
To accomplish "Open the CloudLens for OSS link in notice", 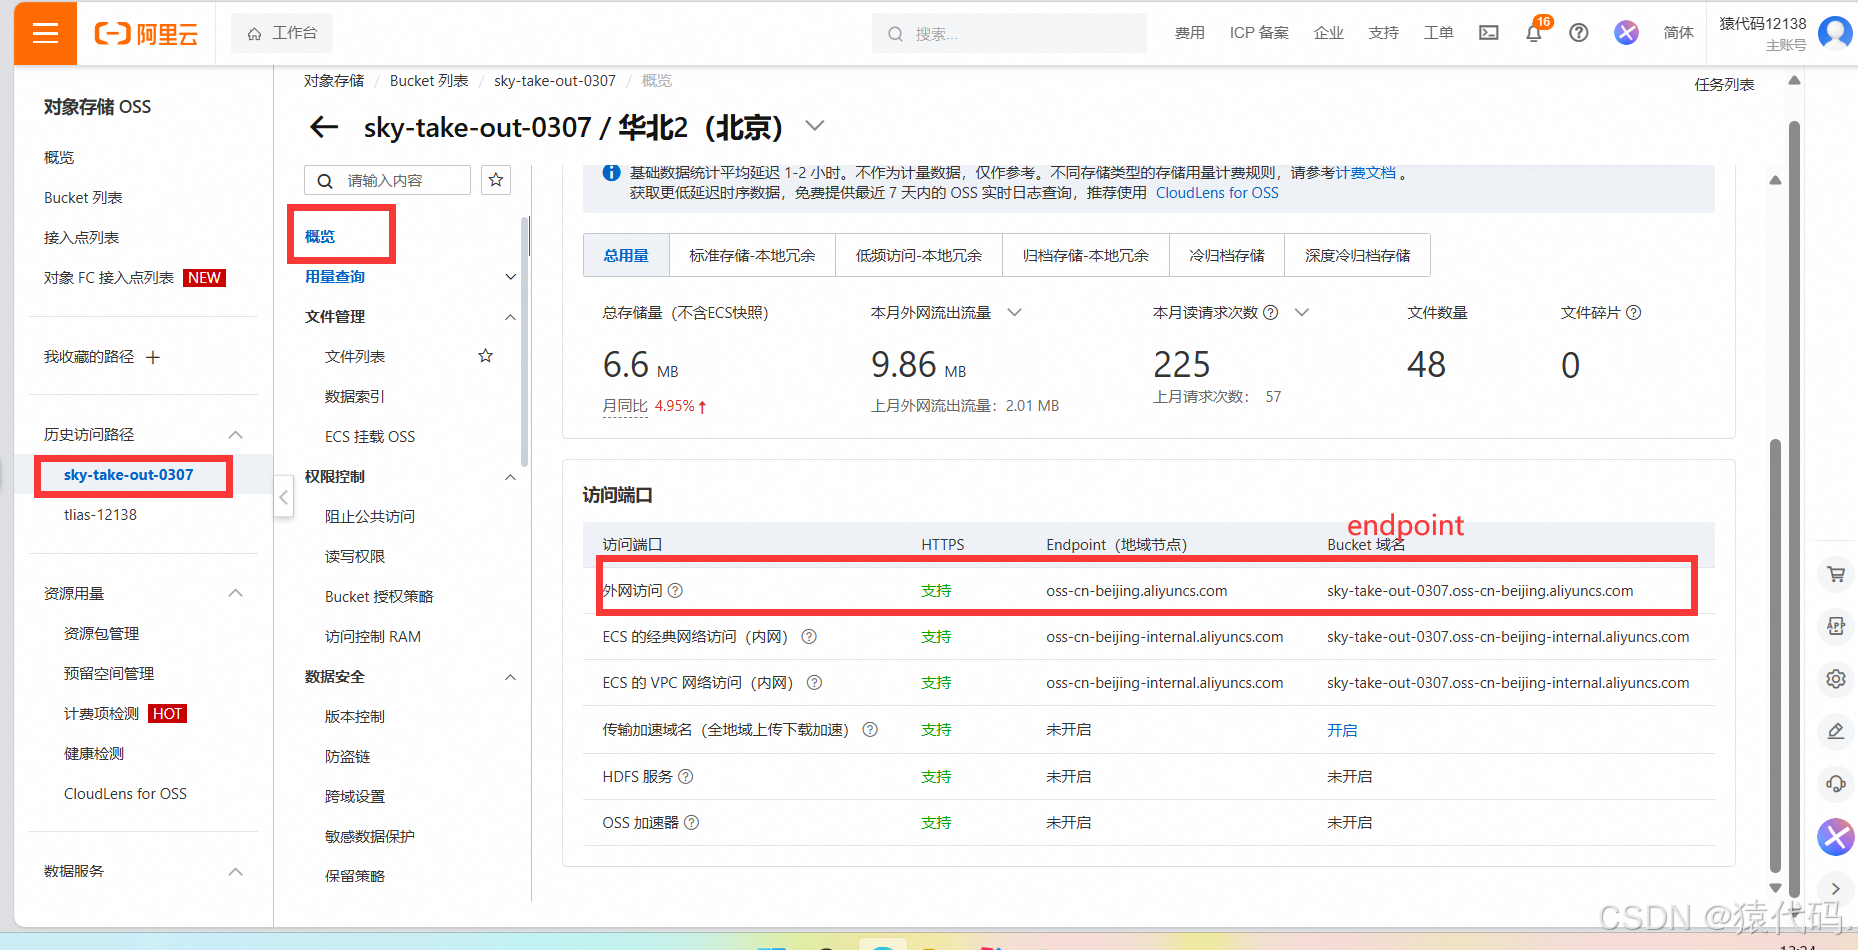I will (x=1217, y=193).
